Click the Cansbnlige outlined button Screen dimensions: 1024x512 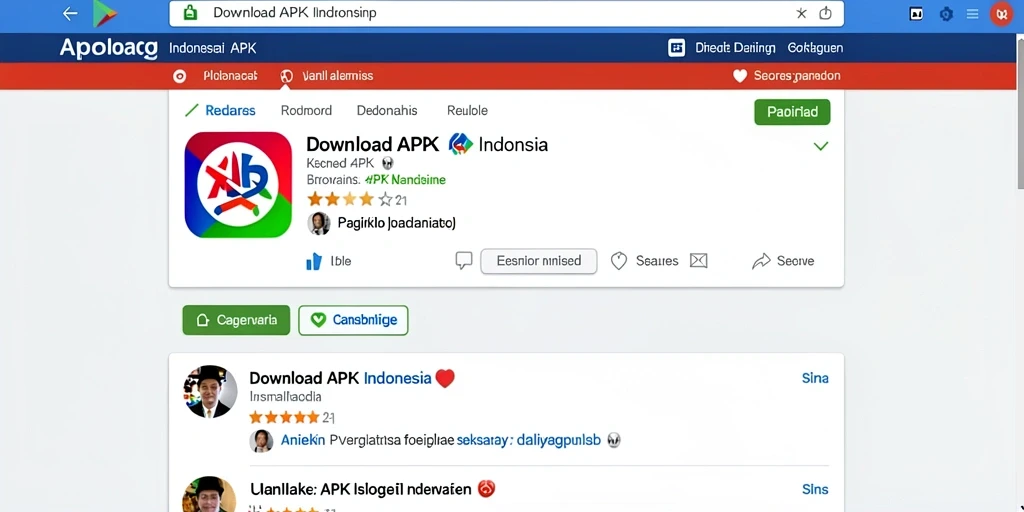pyautogui.click(x=353, y=320)
